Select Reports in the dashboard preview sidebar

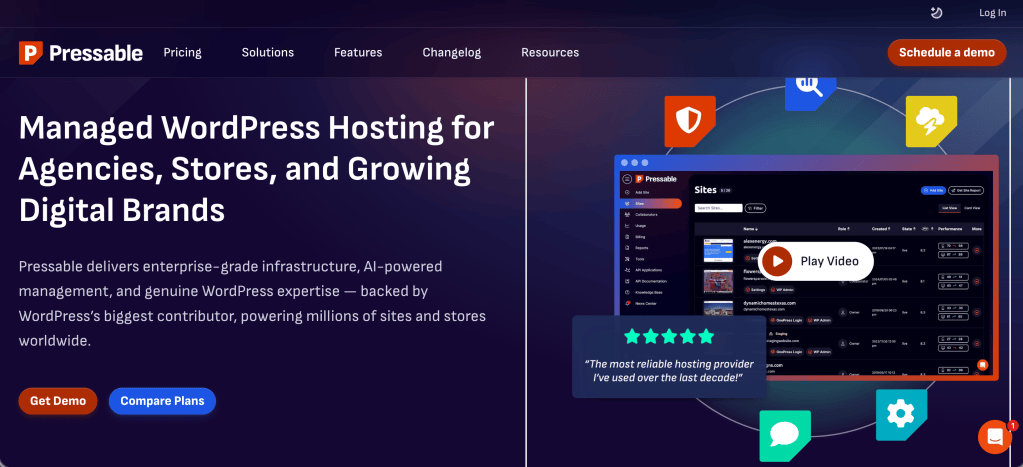(x=641, y=248)
